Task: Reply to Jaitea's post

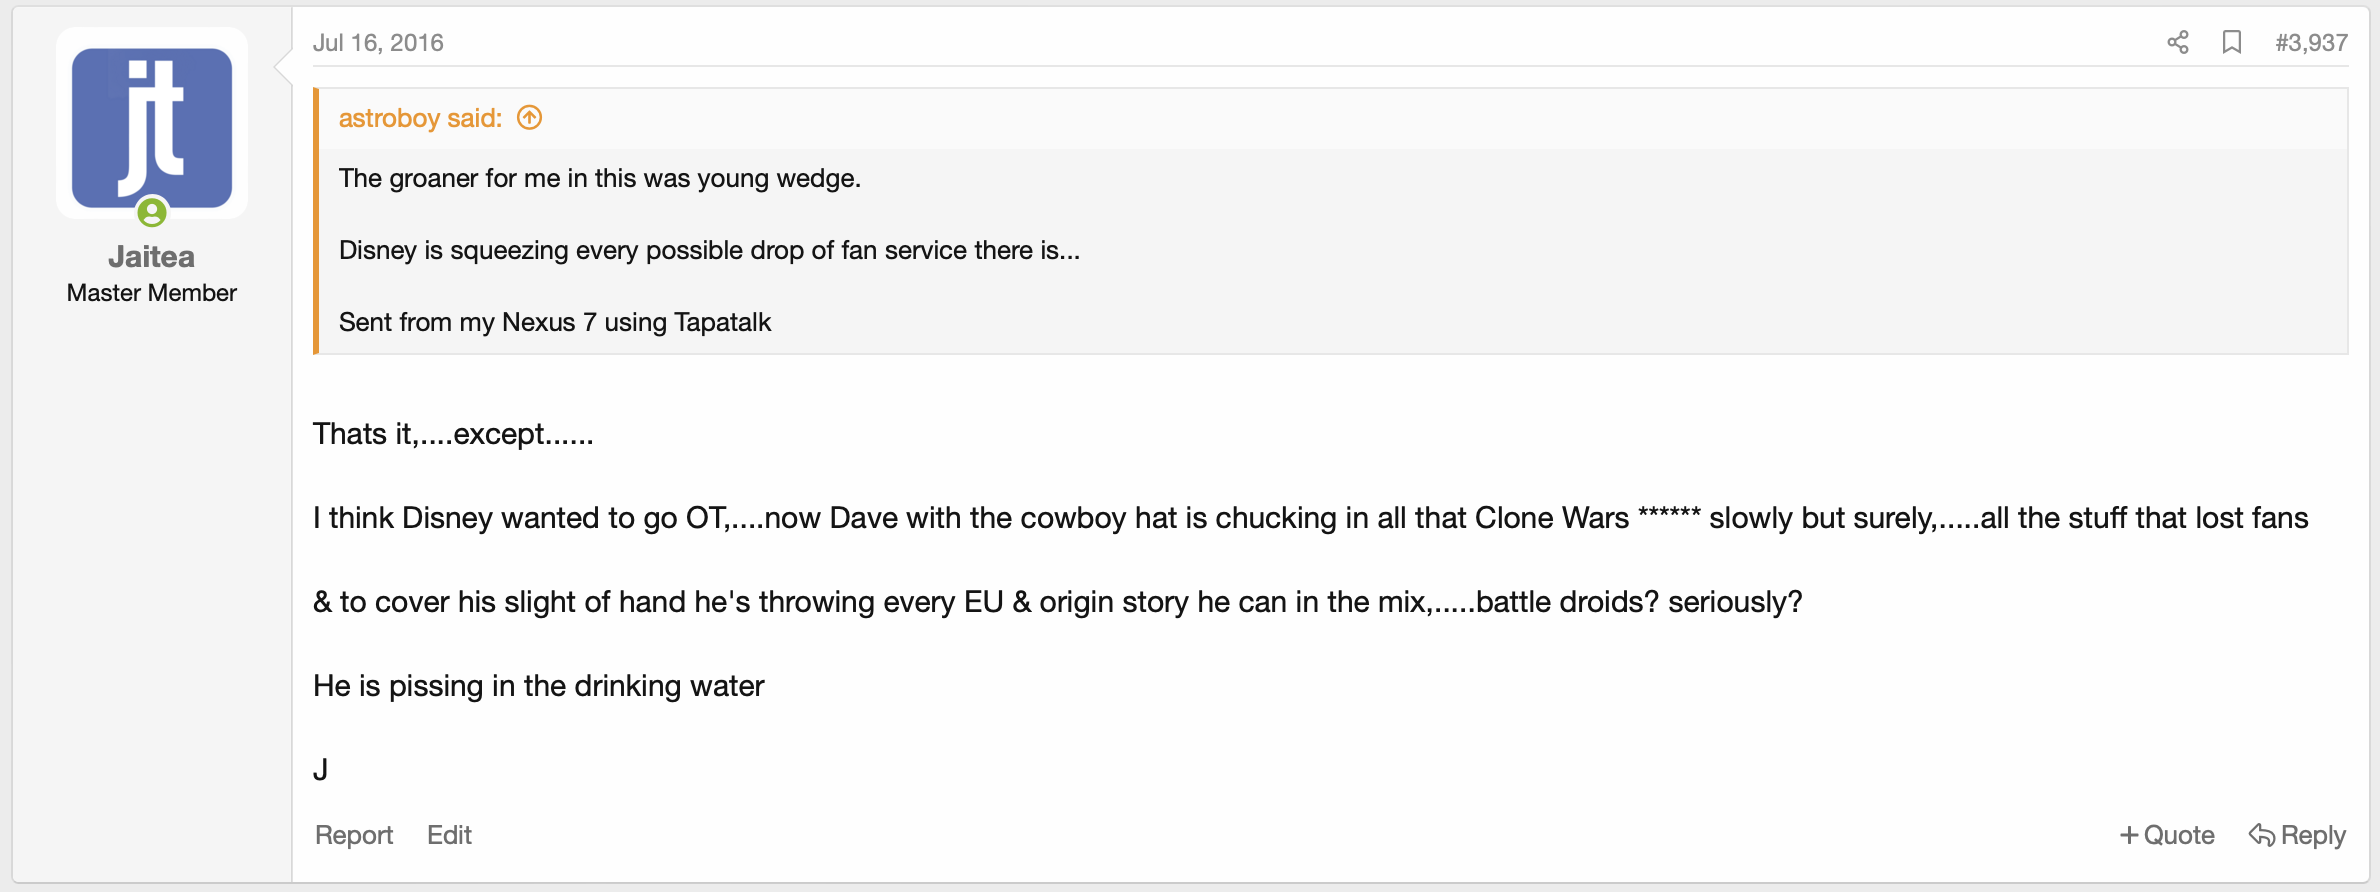Action: [2297, 835]
